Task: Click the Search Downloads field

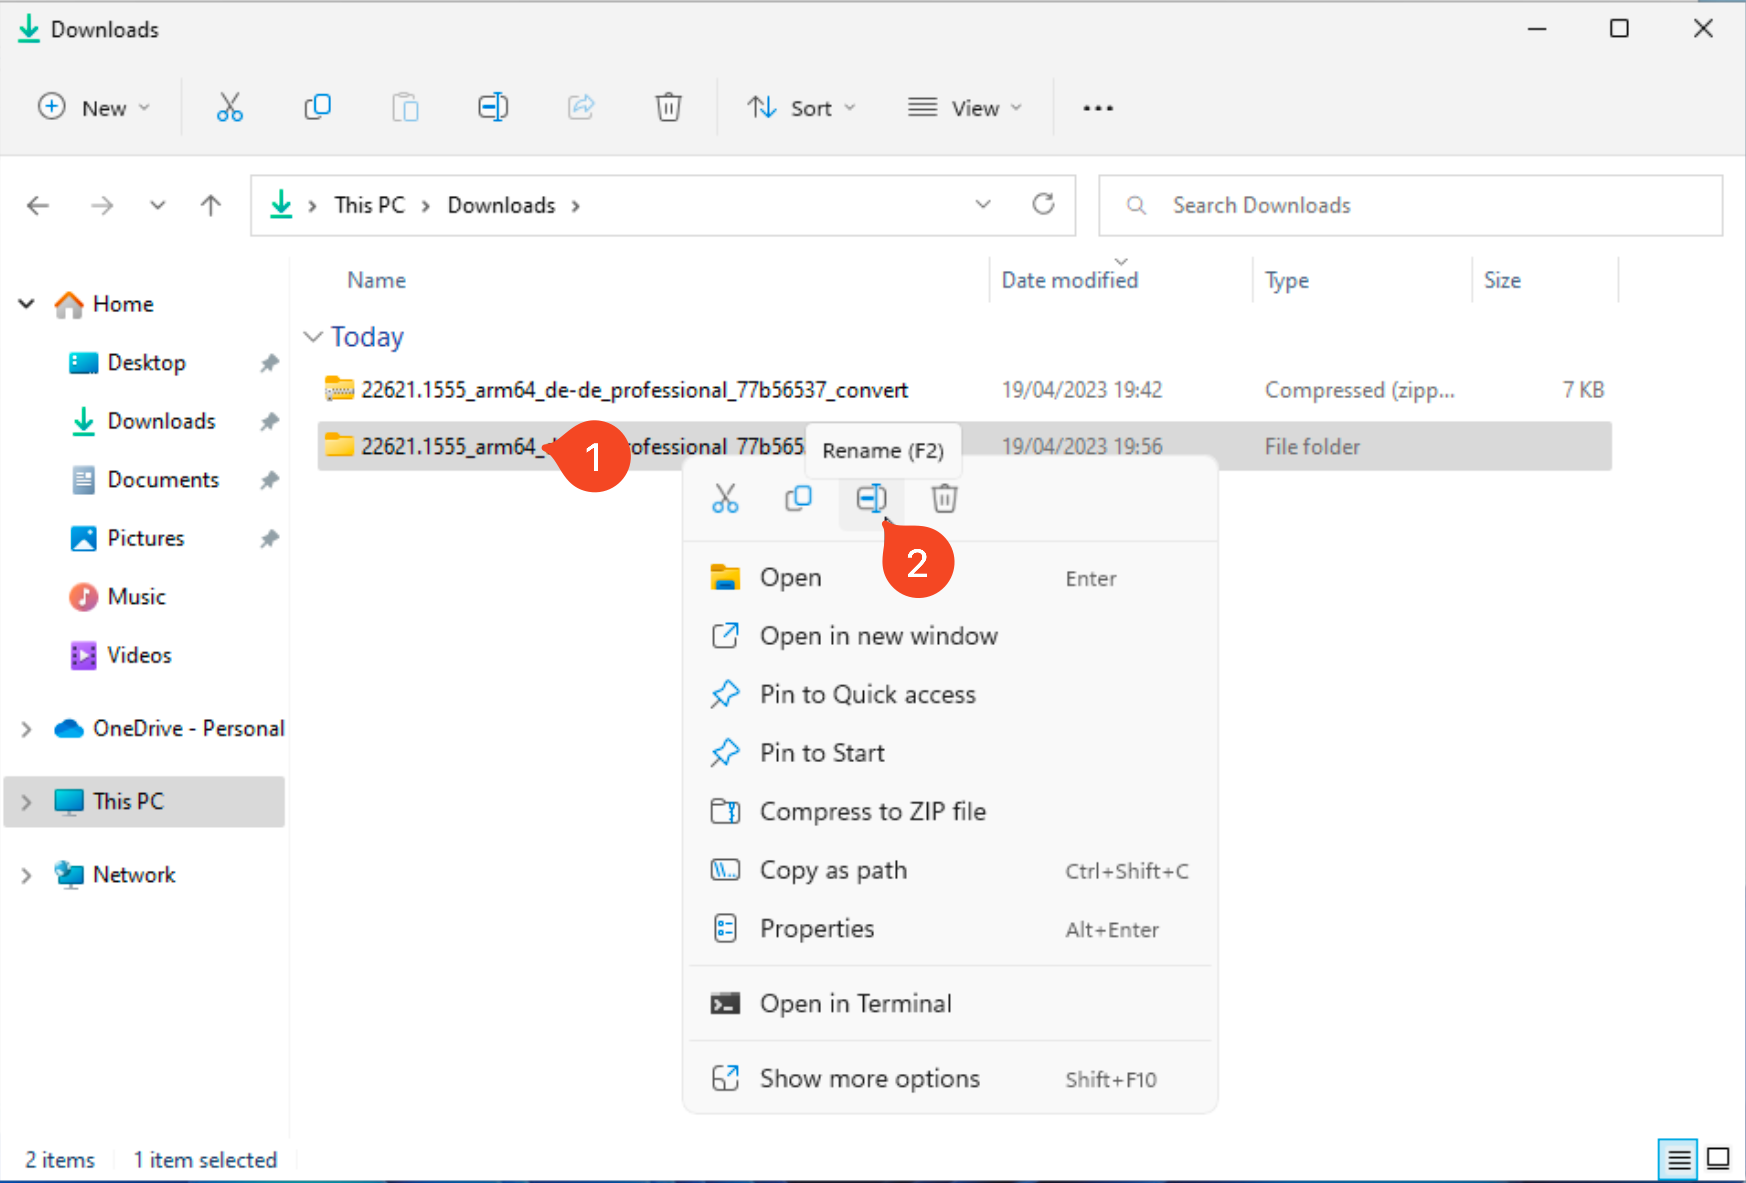Action: pyautogui.click(x=1410, y=206)
